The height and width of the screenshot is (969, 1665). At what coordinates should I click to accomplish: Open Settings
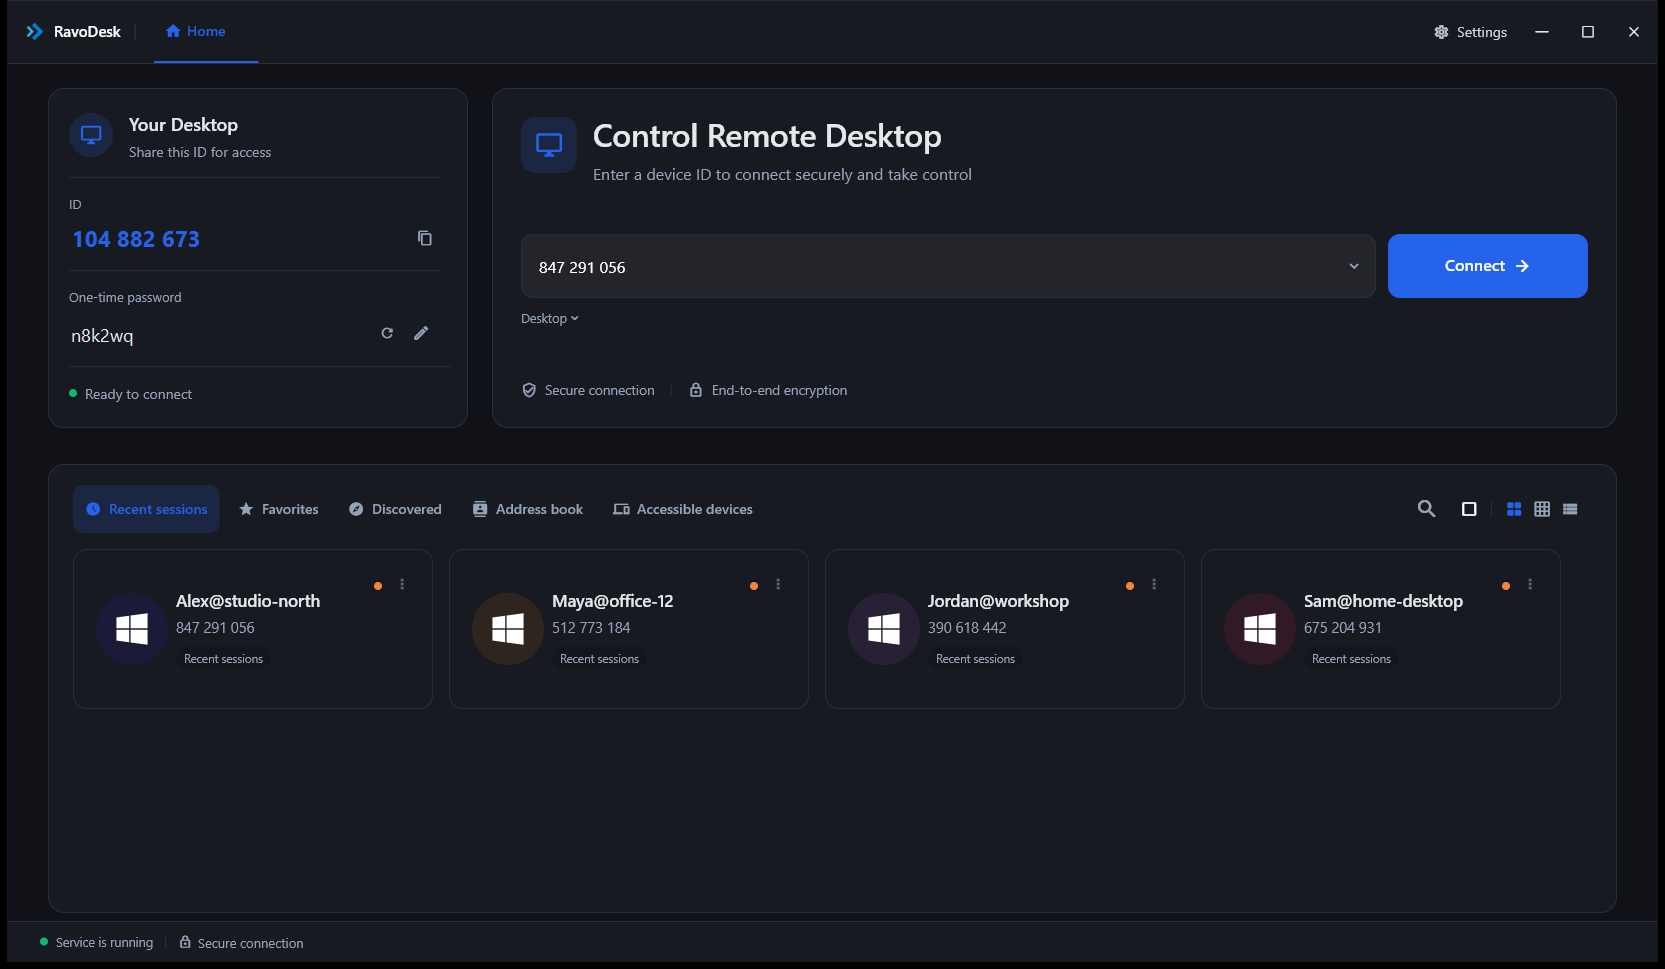pos(1470,32)
